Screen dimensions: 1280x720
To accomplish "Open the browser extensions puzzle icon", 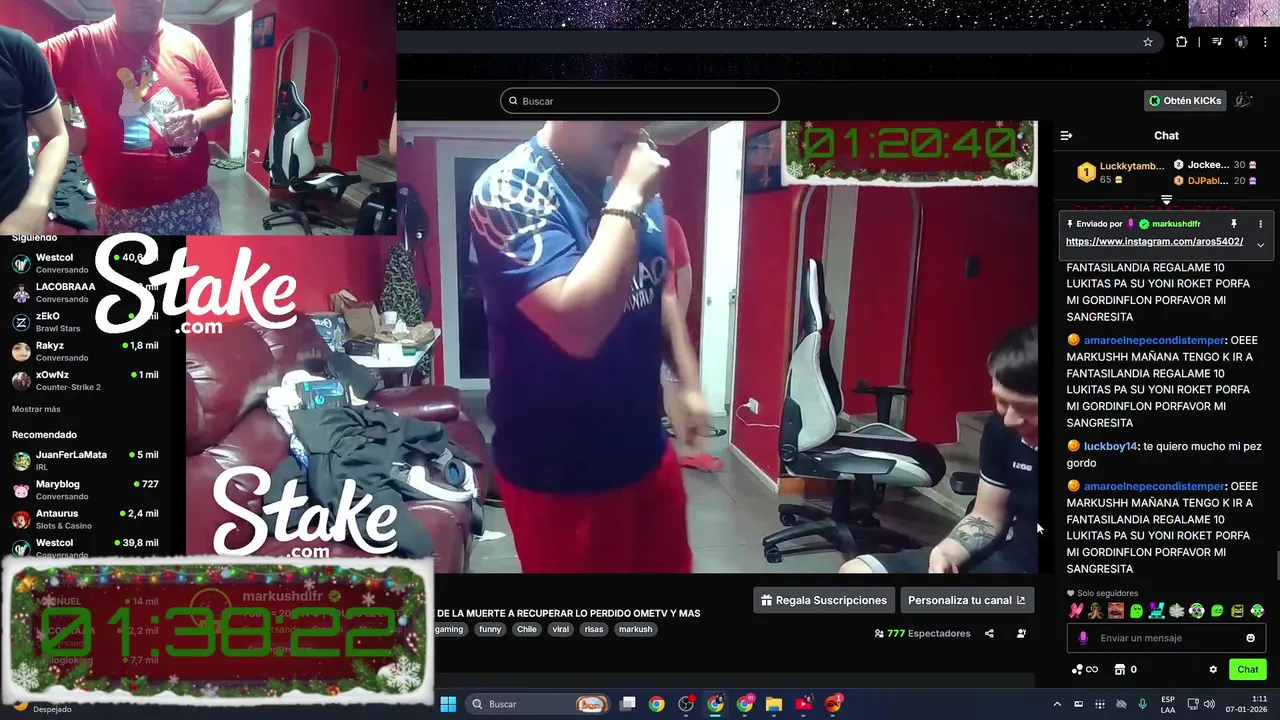I will pos(1182,42).
